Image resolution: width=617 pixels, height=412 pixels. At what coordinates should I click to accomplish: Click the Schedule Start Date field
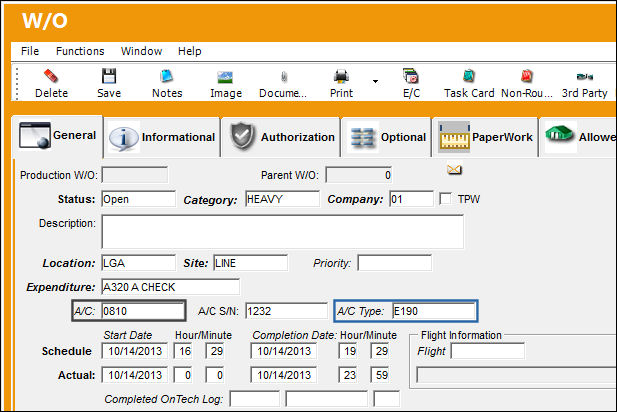(135, 351)
